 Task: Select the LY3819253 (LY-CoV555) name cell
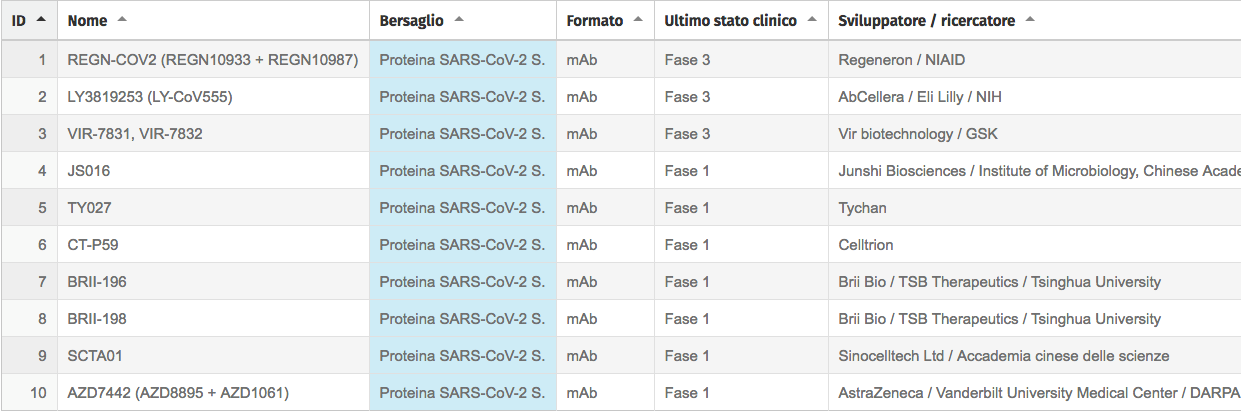pos(150,97)
